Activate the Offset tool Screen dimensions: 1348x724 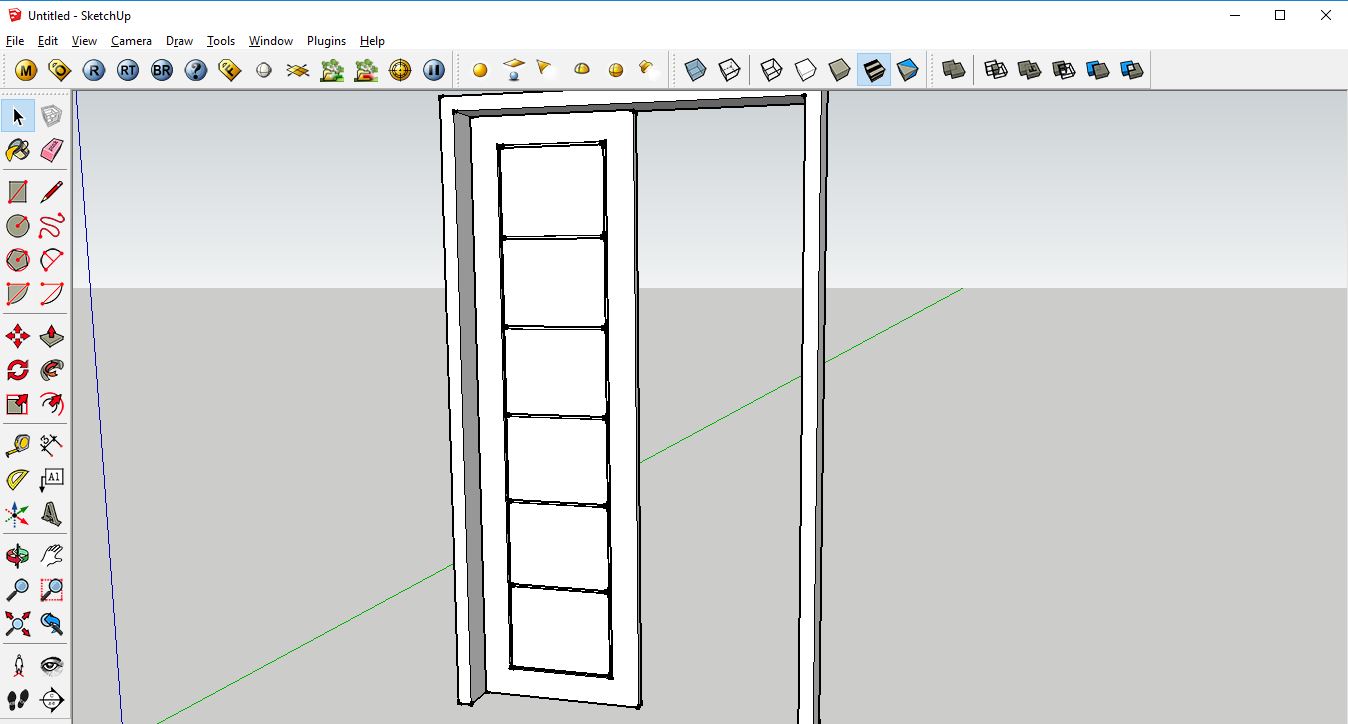pos(51,404)
